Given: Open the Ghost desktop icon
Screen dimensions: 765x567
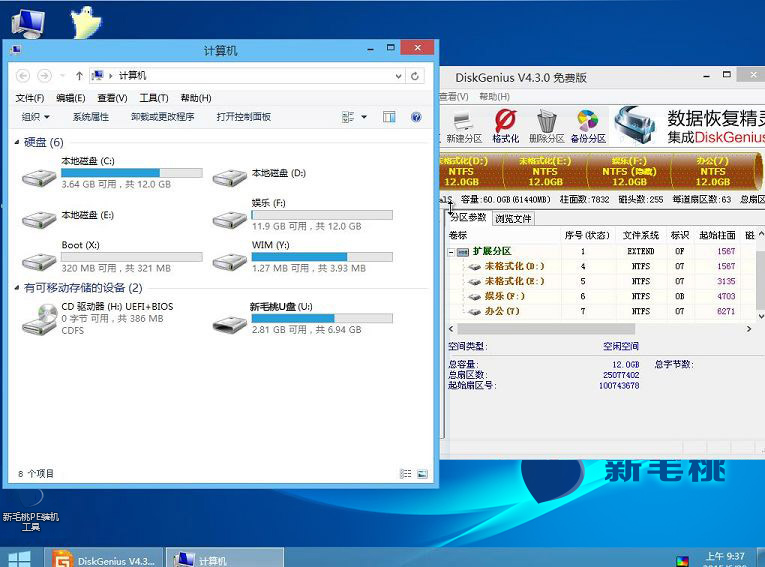Looking at the screenshot, I should [86, 22].
